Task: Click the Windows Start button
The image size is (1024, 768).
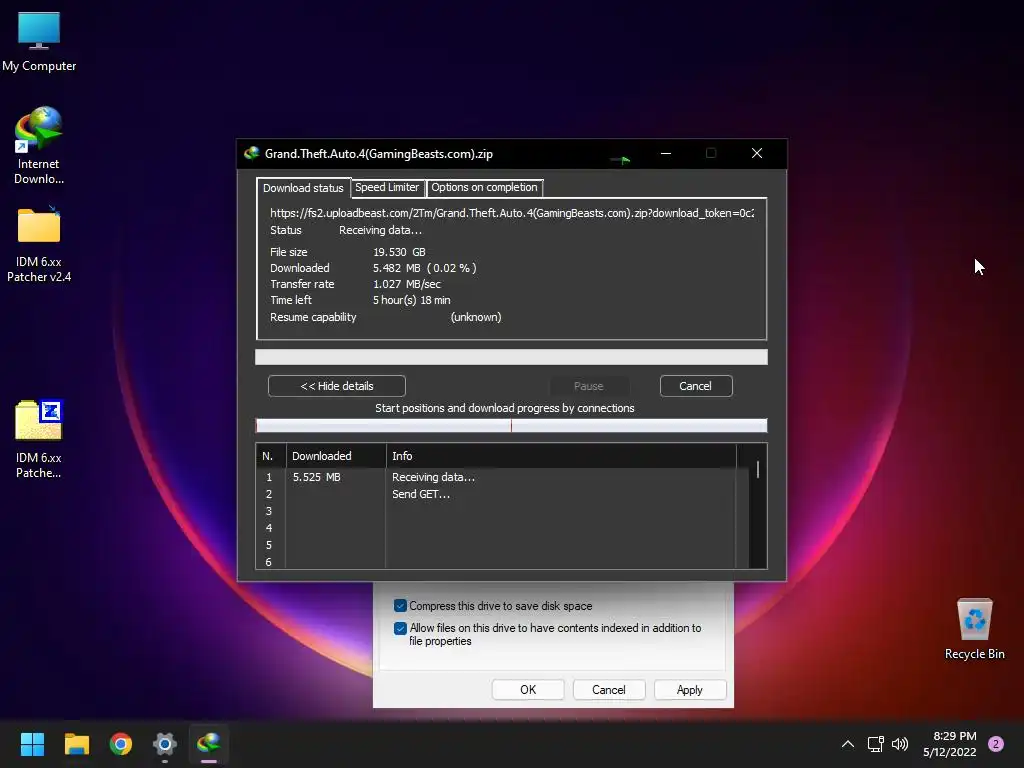Action: tap(32, 744)
